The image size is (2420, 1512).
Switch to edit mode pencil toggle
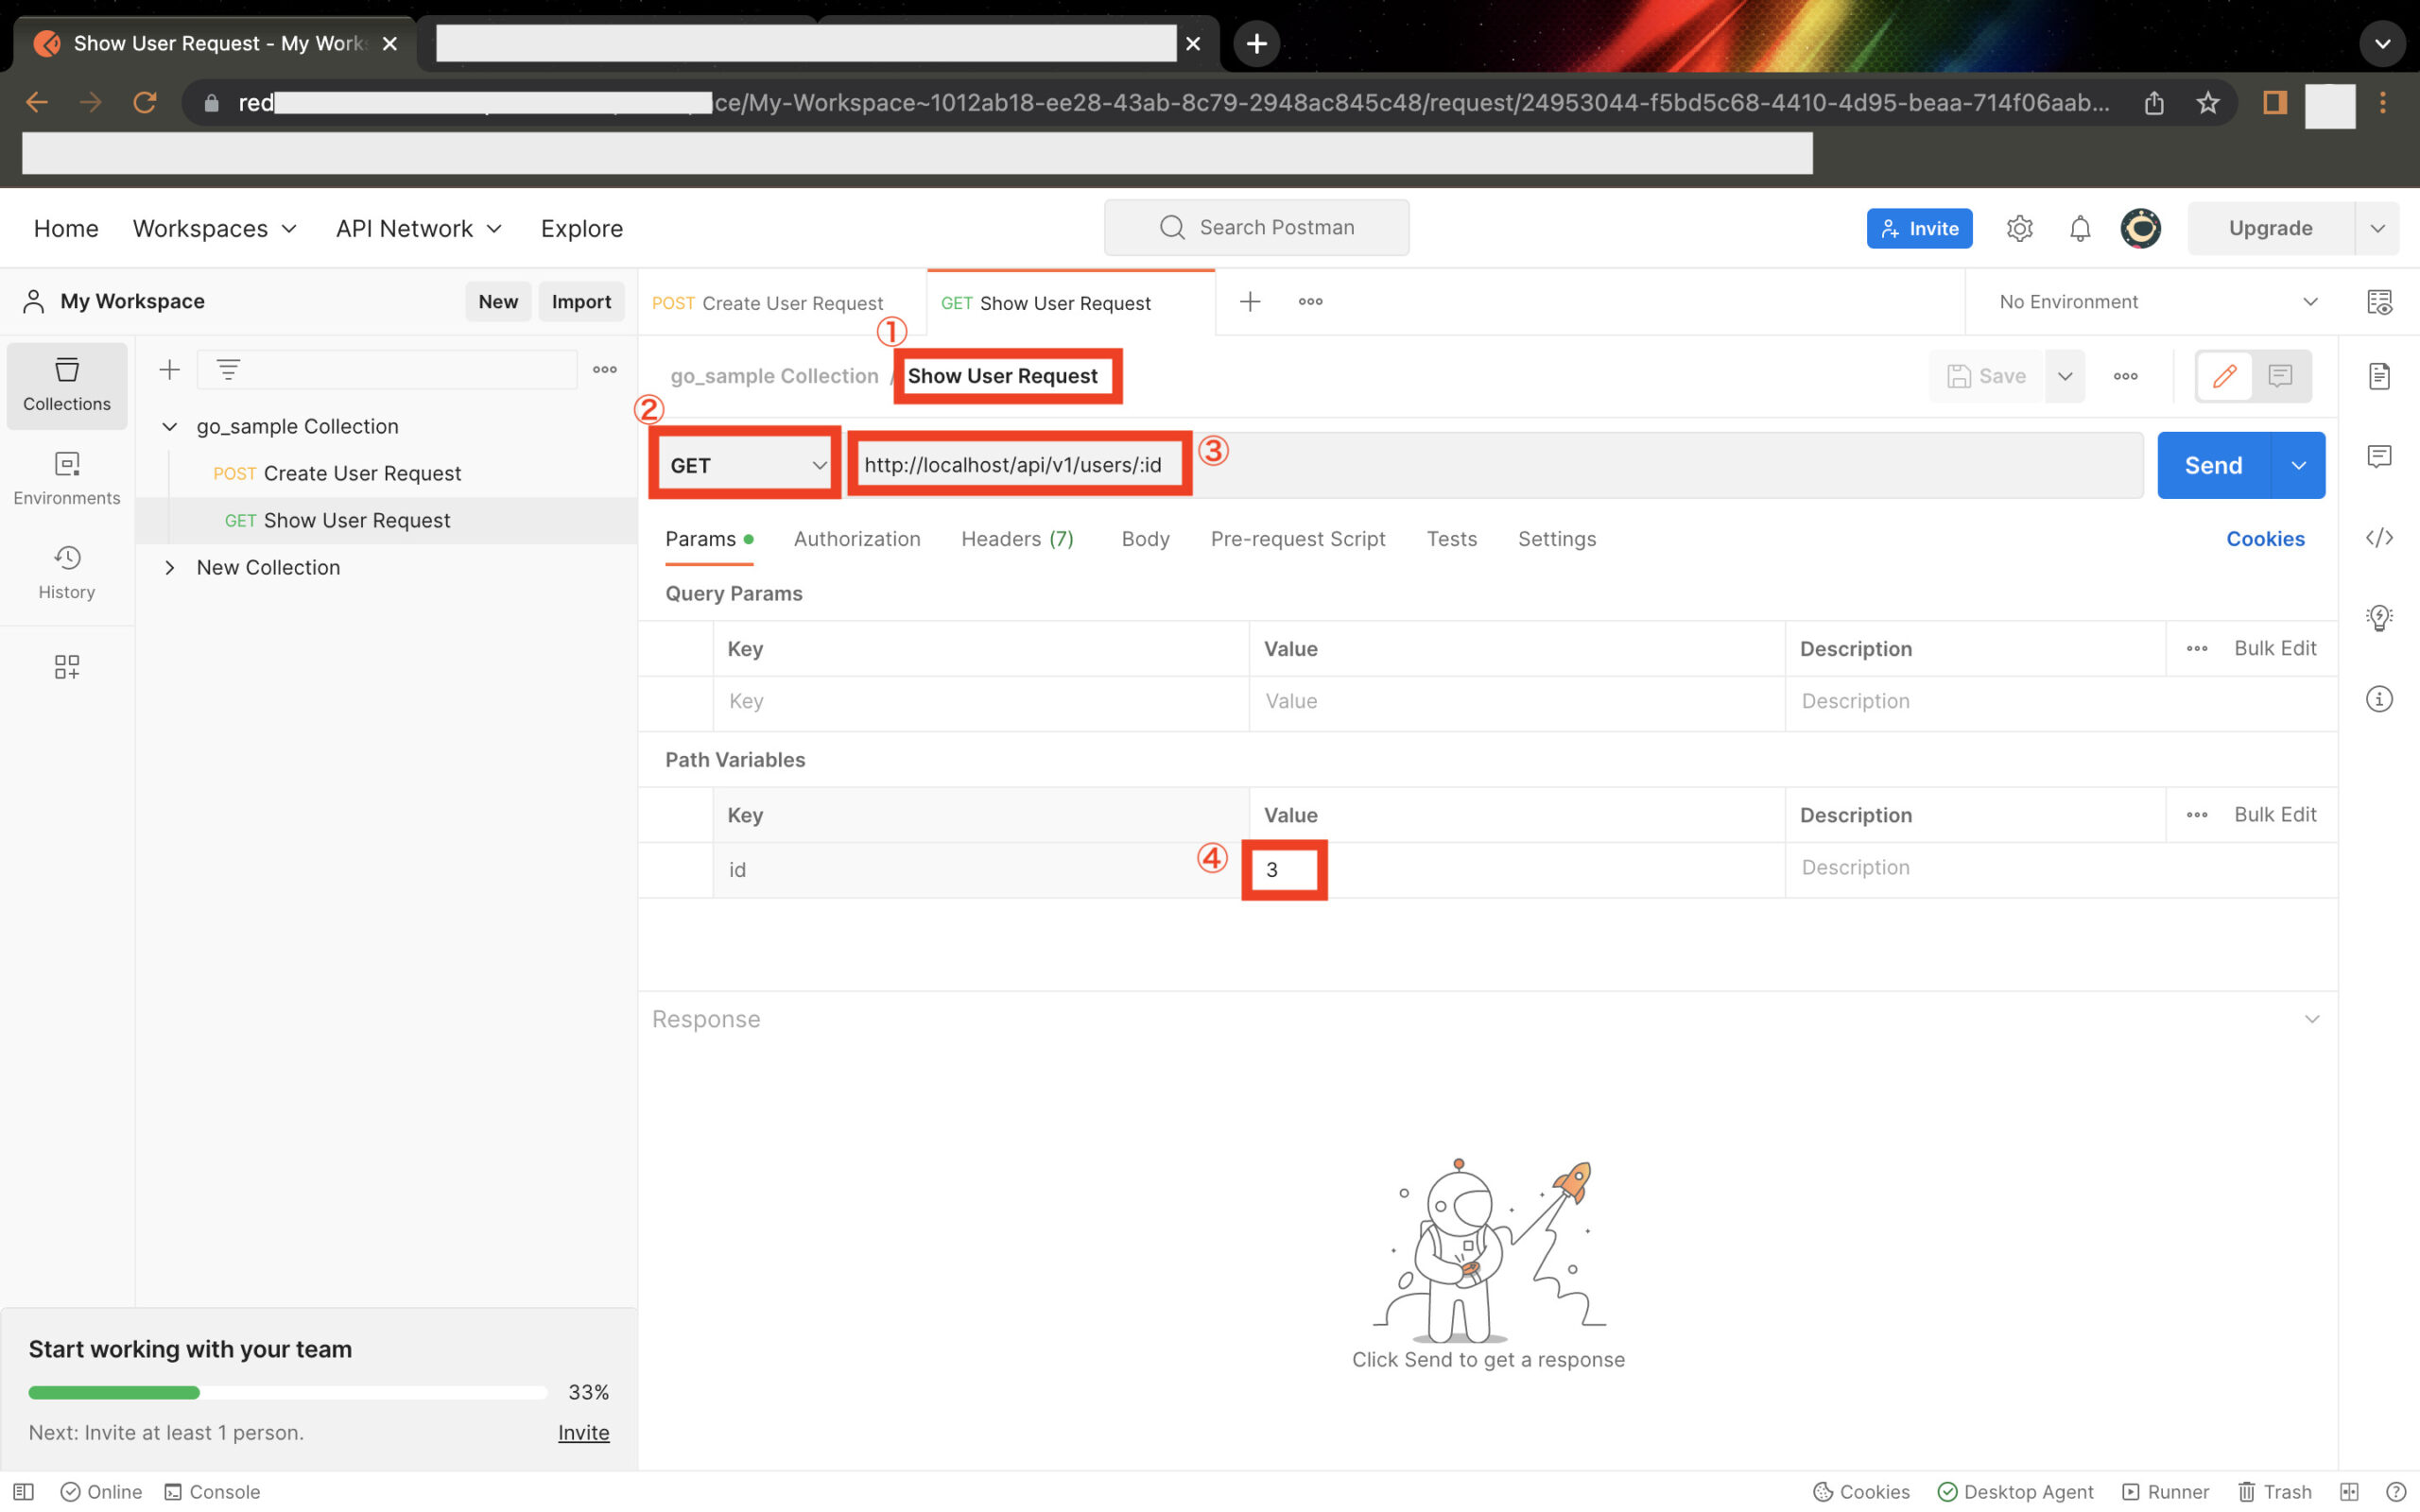pos(2224,376)
